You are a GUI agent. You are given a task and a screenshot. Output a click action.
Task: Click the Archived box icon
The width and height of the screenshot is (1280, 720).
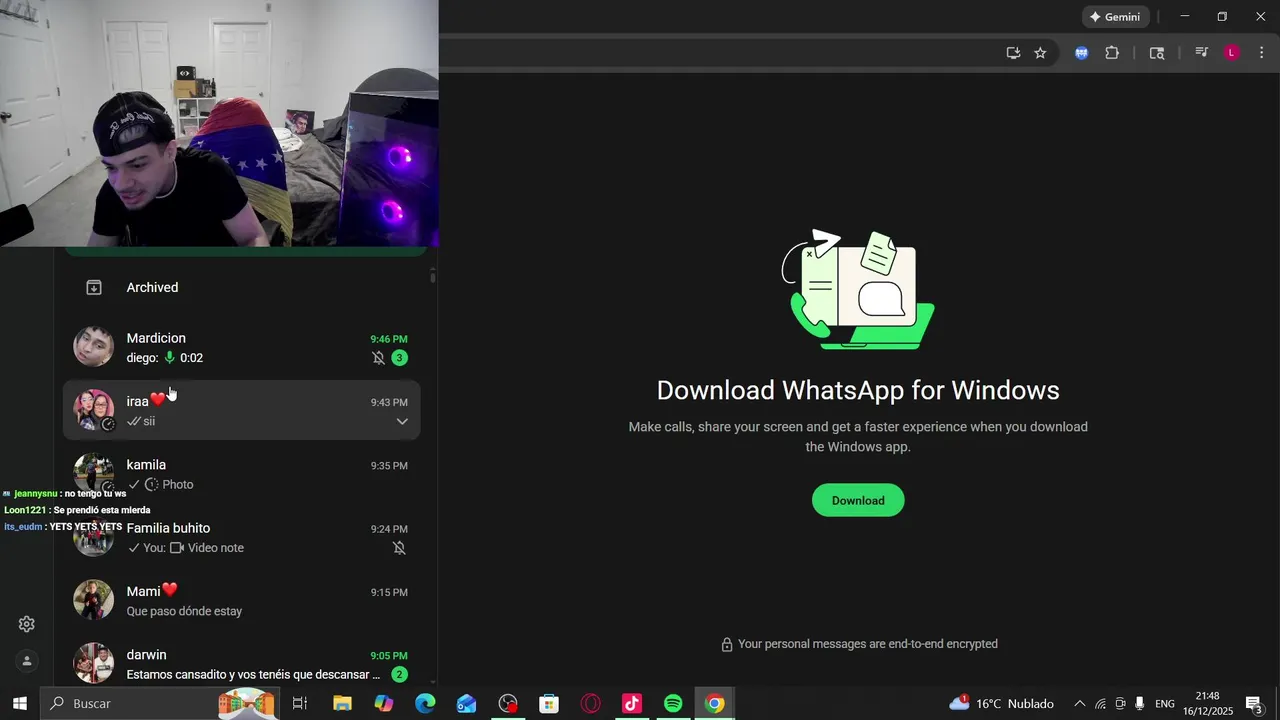(94, 287)
